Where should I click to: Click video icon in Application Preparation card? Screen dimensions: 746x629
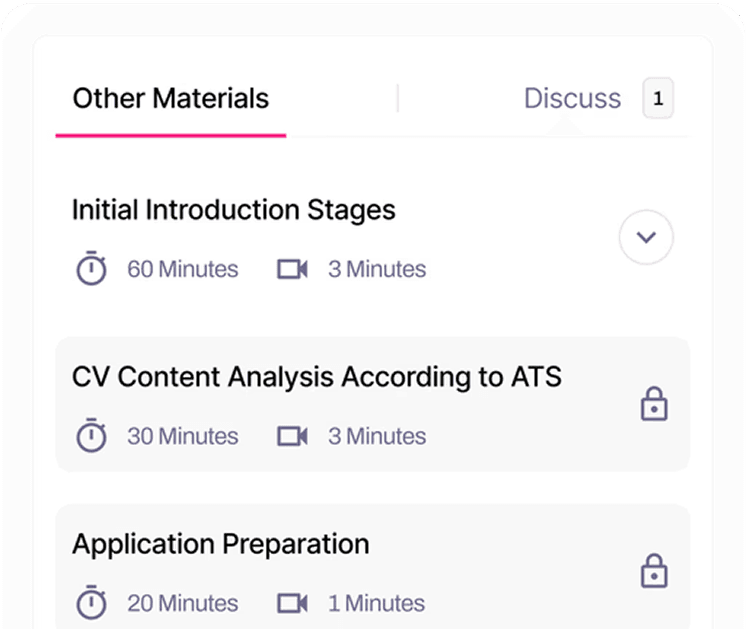click(291, 603)
